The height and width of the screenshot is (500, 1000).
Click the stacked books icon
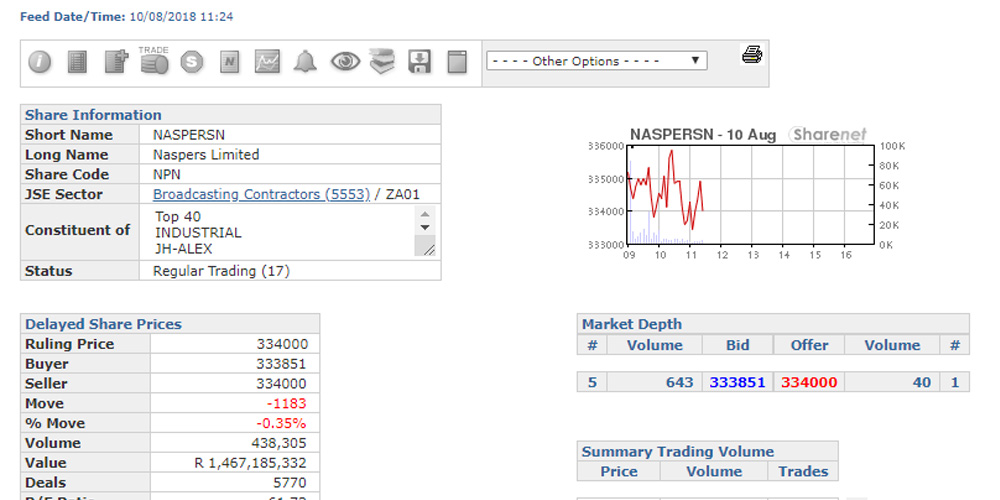coord(382,62)
